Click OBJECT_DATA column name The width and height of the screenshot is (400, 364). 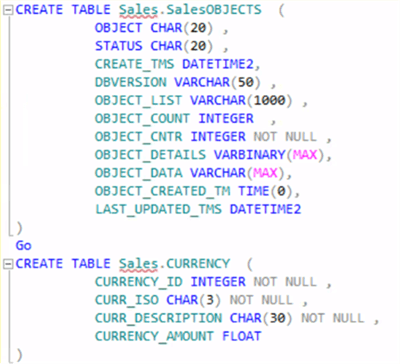click(138, 173)
